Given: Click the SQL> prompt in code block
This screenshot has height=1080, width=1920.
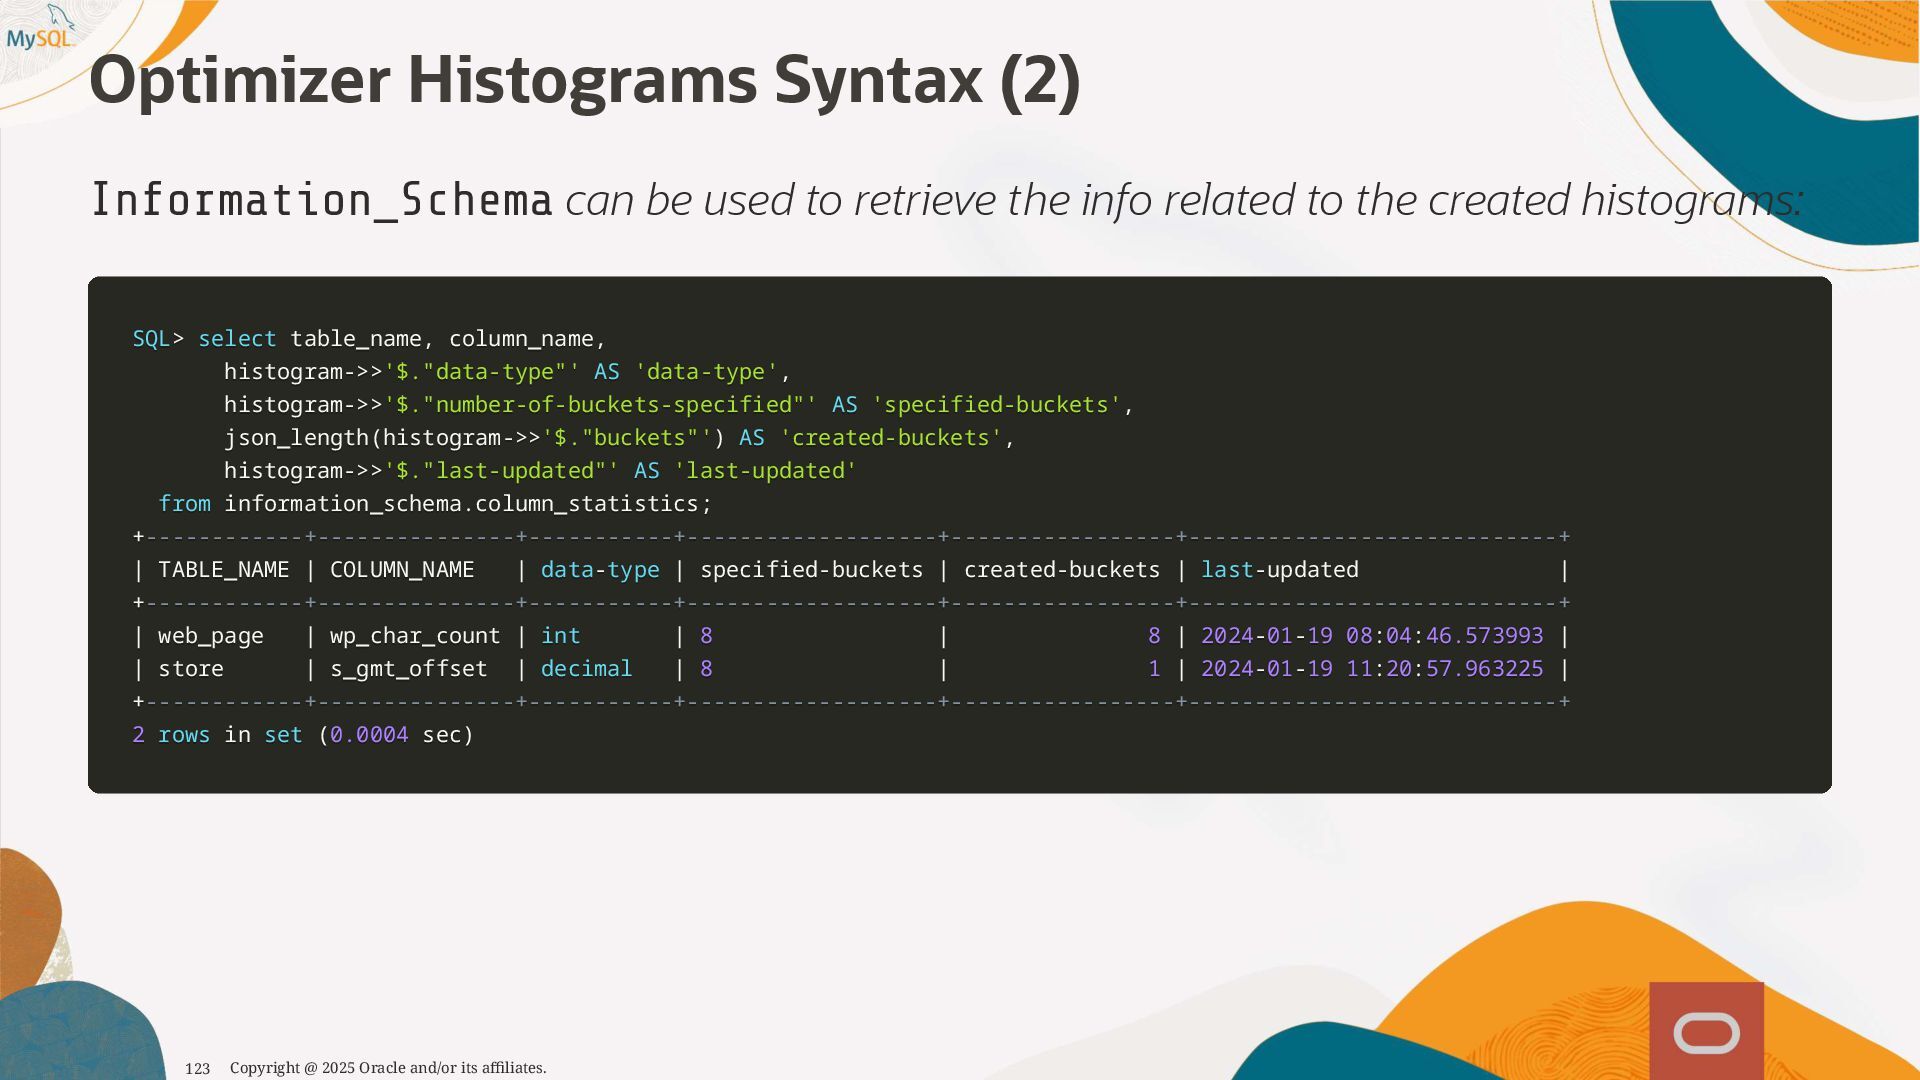Looking at the screenshot, I should tap(157, 339).
